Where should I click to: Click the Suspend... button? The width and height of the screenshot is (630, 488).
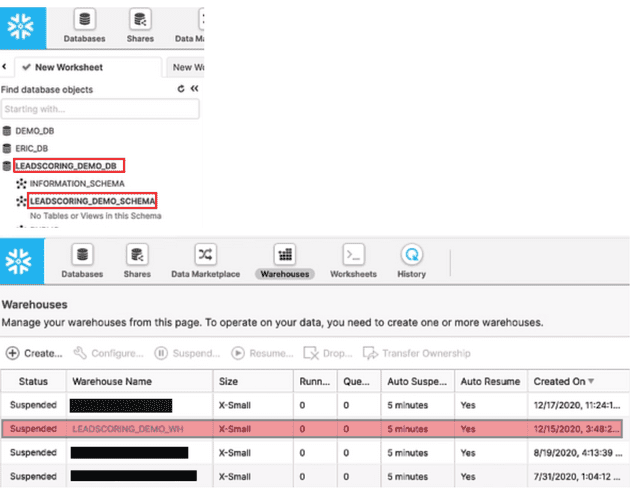pos(188,353)
